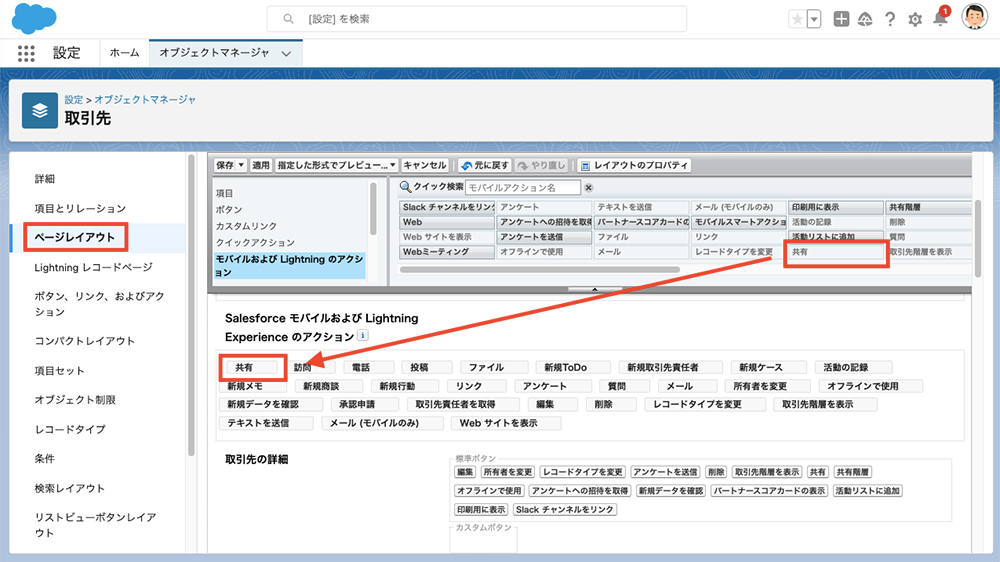Open the user profile avatar
Viewport: 1000px width, 562px height.
click(974, 17)
